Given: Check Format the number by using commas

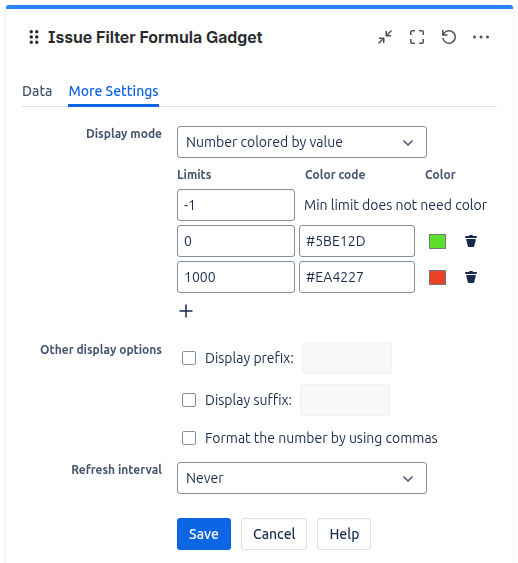Looking at the screenshot, I should [189, 438].
